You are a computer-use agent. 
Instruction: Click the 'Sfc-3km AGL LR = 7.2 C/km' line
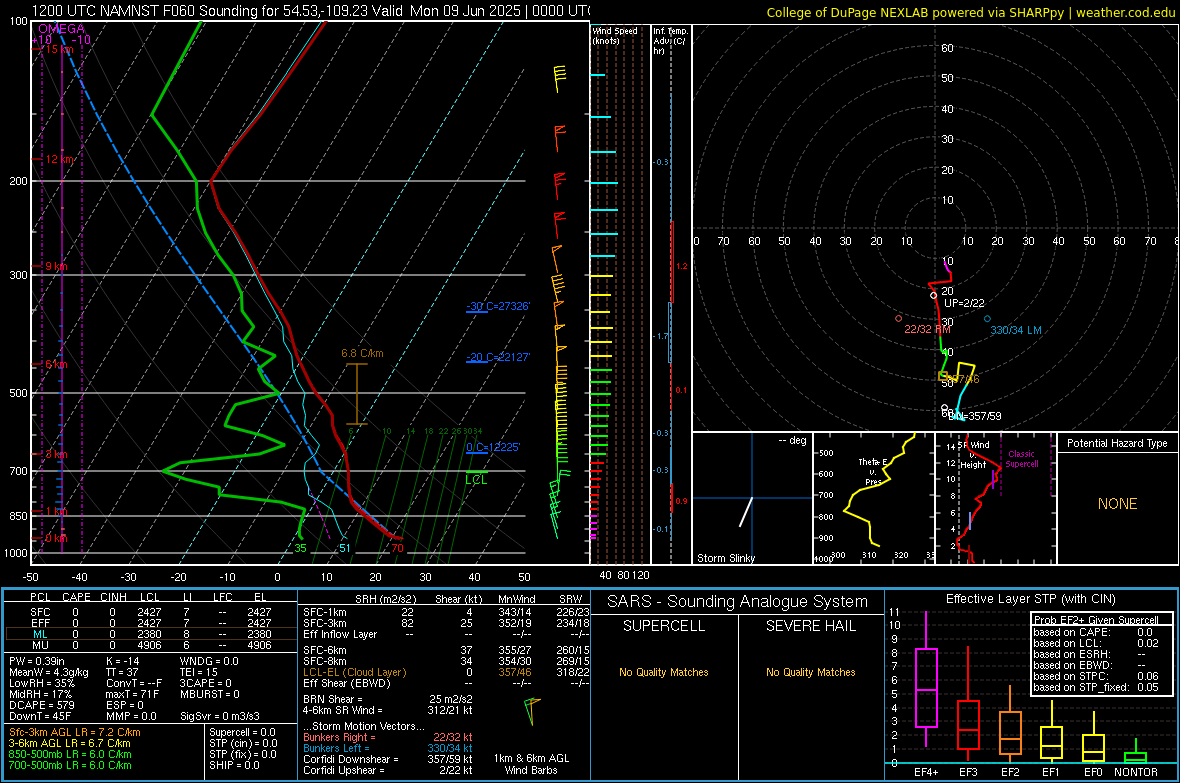tap(75, 732)
